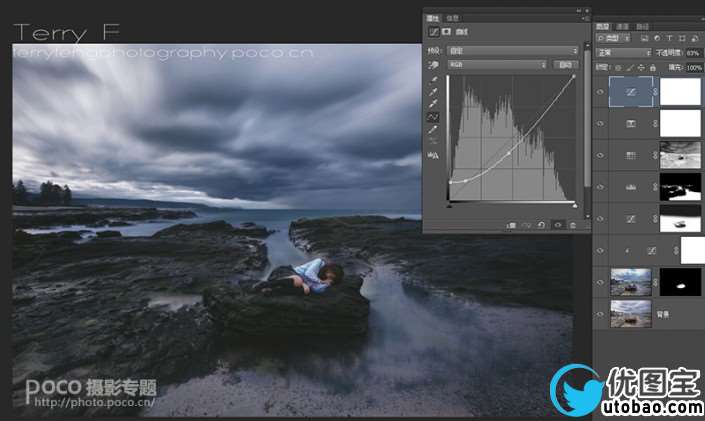705x421 pixels.
Task: Reset the curve to adjustment defaults
Action: point(541,225)
